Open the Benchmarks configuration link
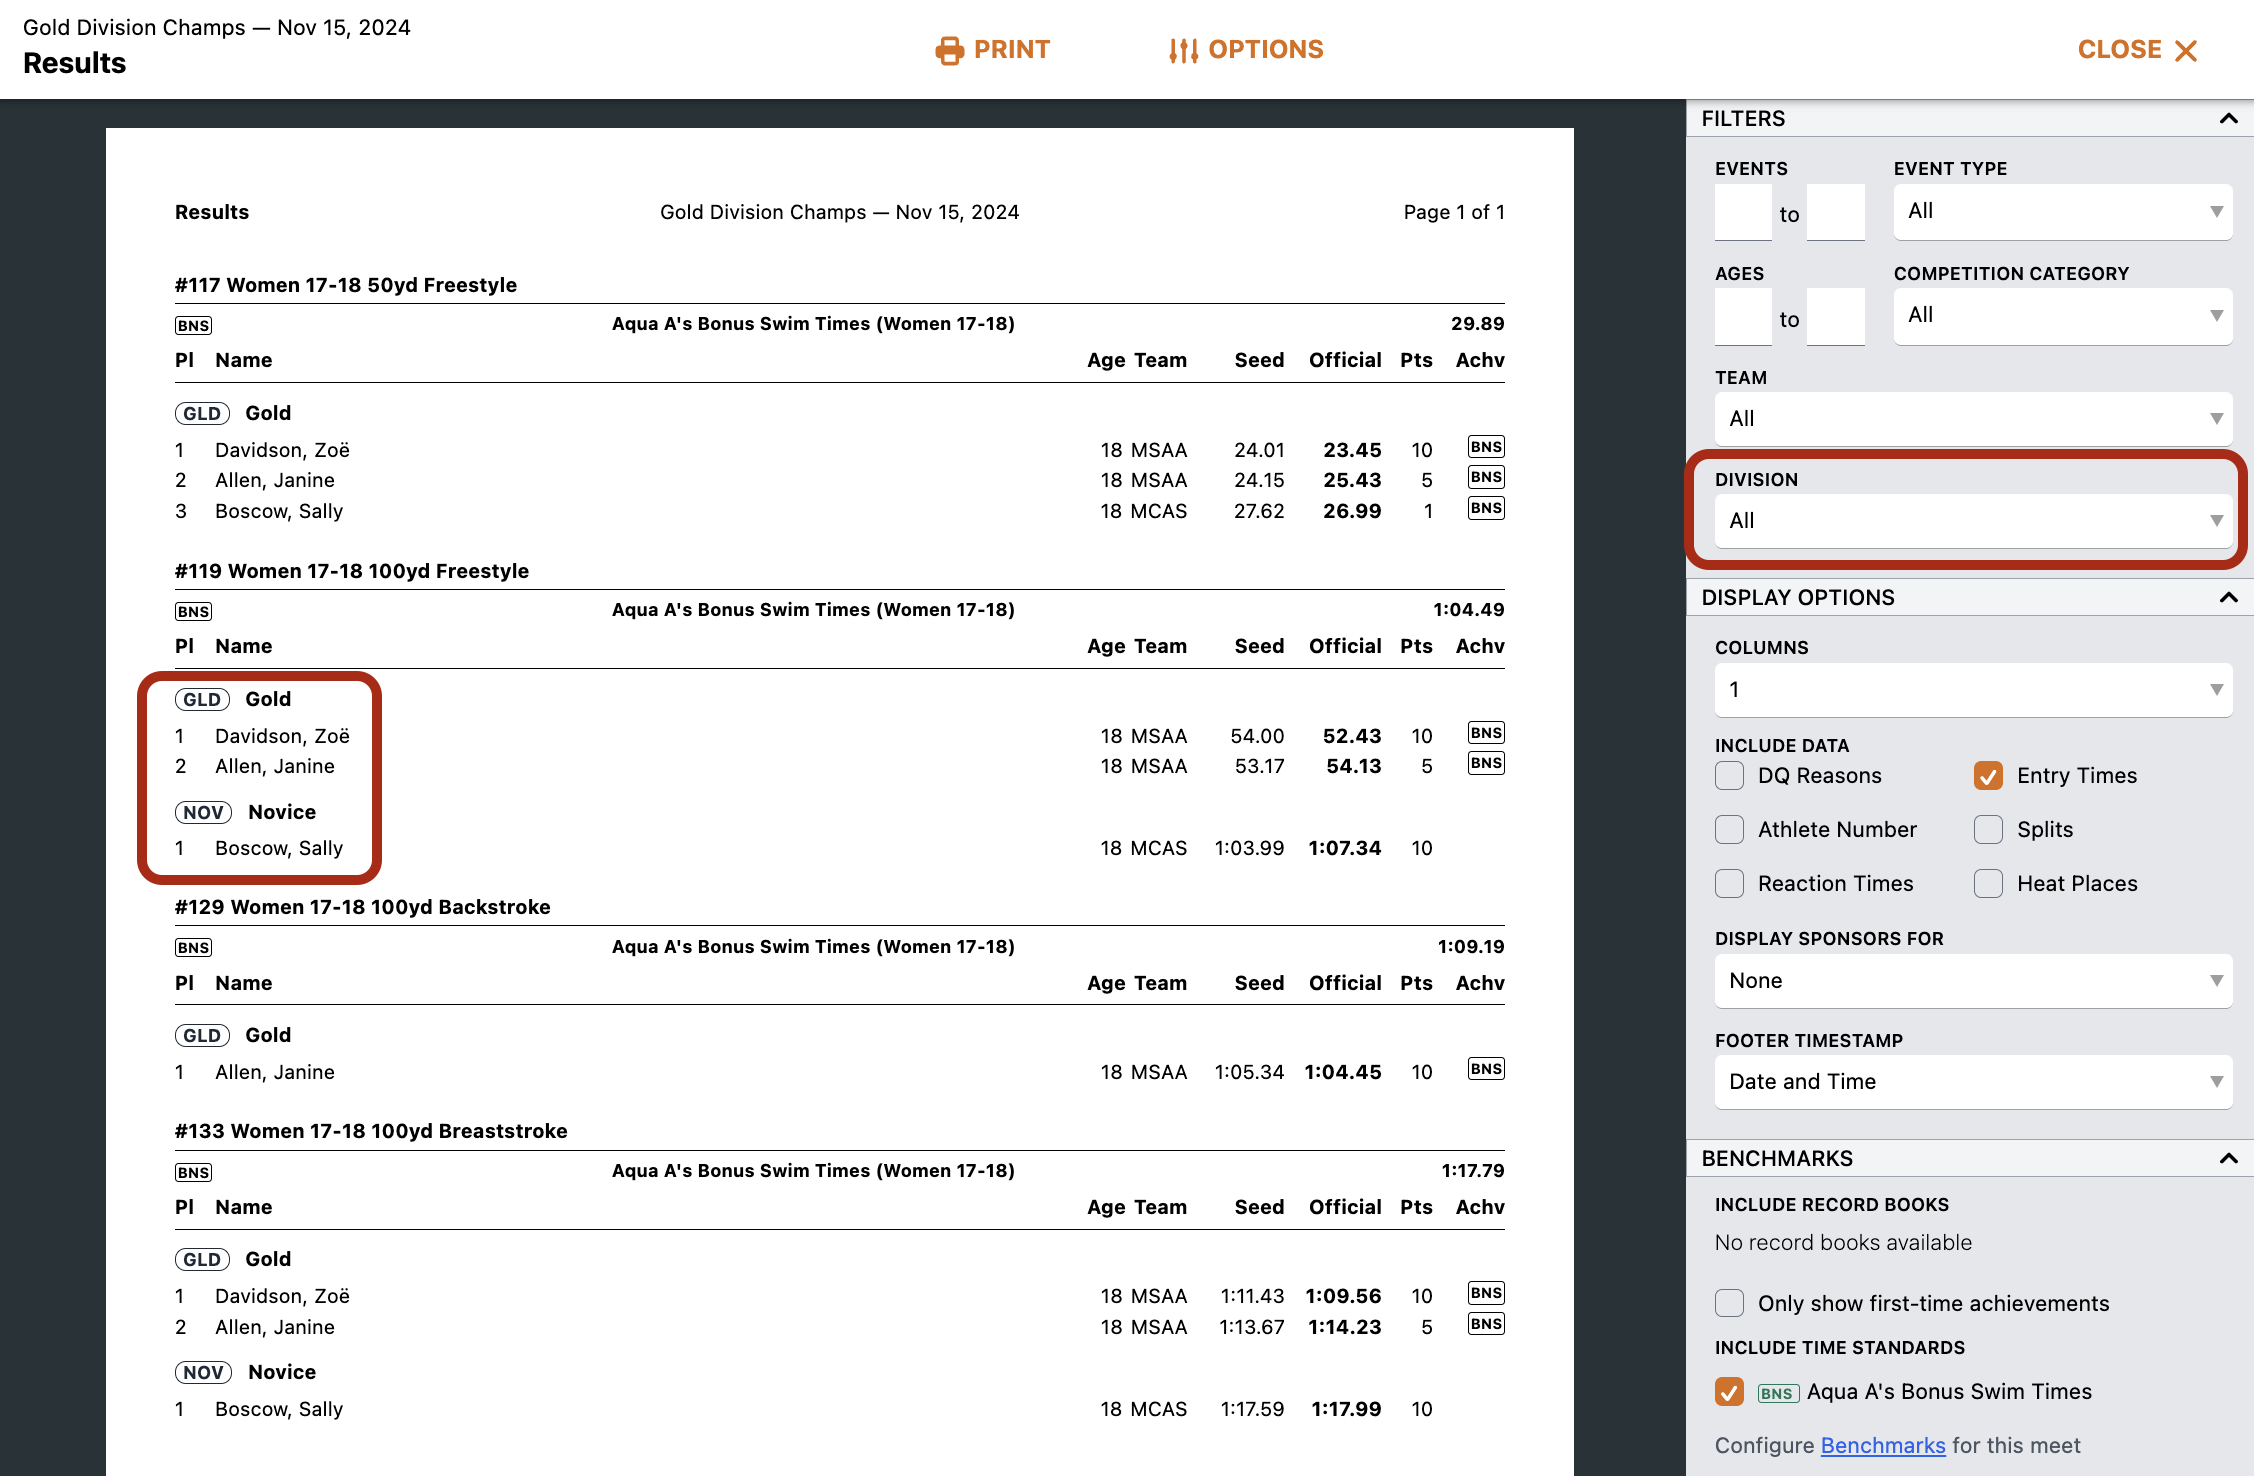Image resolution: width=2254 pixels, height=1476 pixels. [x=1882, y=1446]
